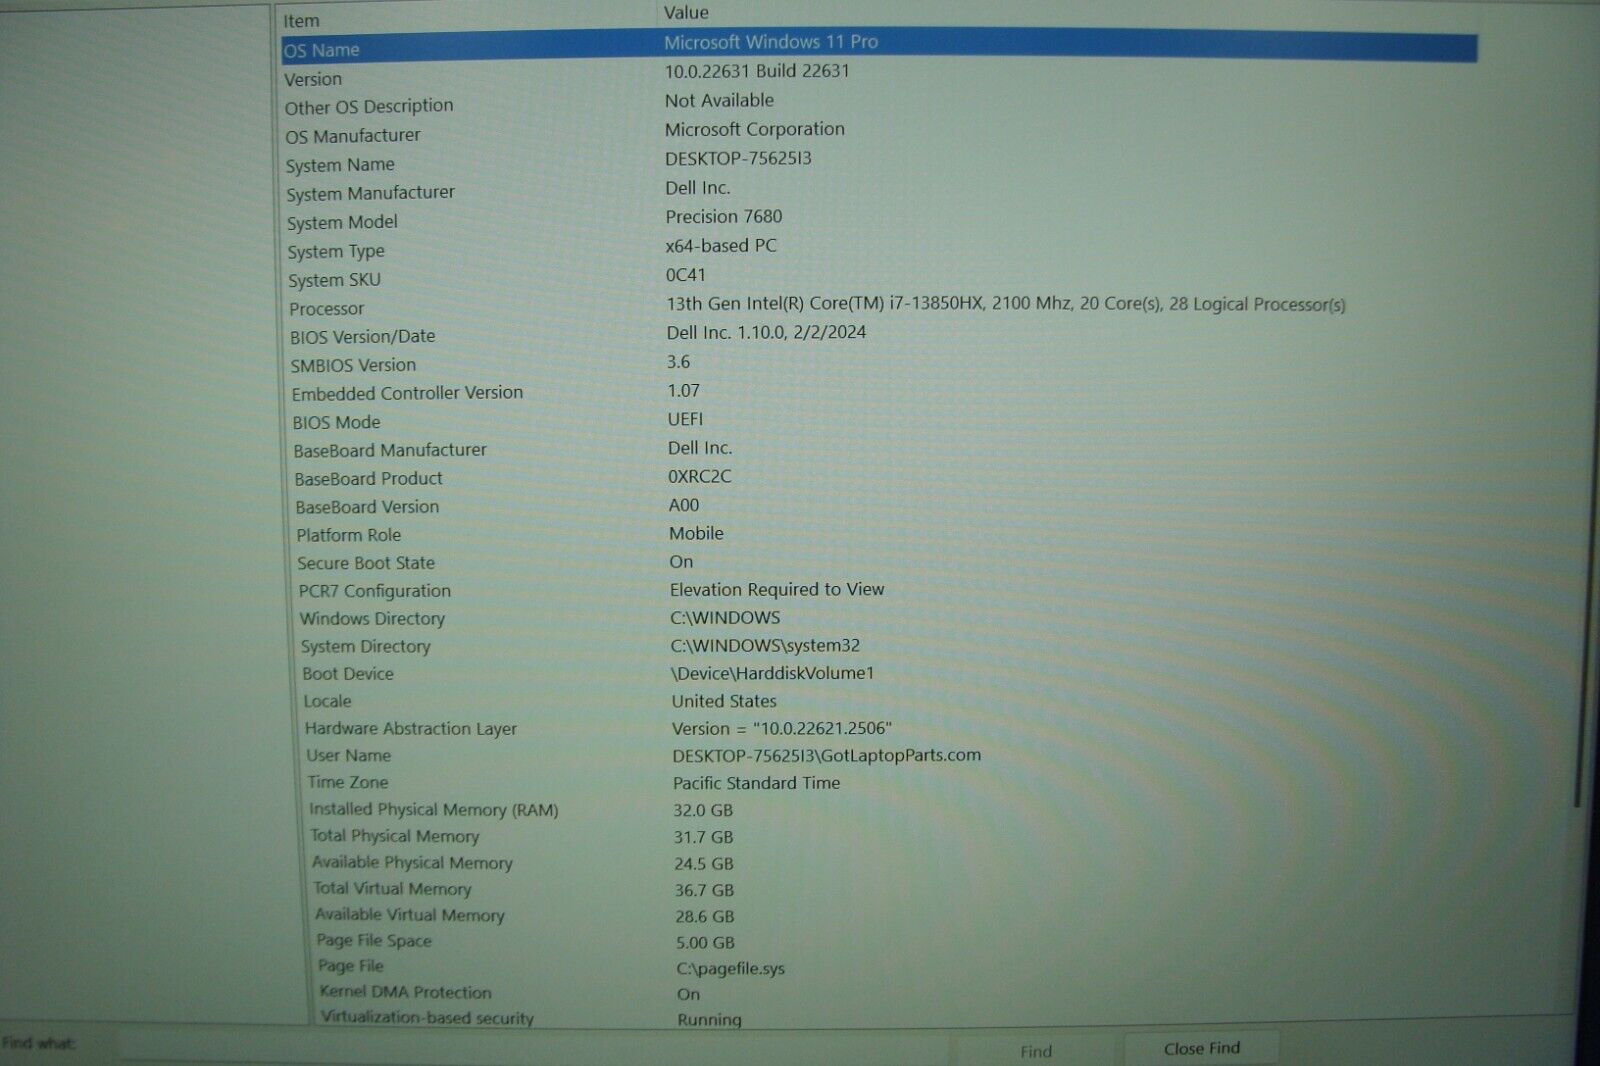Click the C:\WINDOWS\system32 value
The width and height of the screenshot is (1600, 1066).
click(765, 646)
